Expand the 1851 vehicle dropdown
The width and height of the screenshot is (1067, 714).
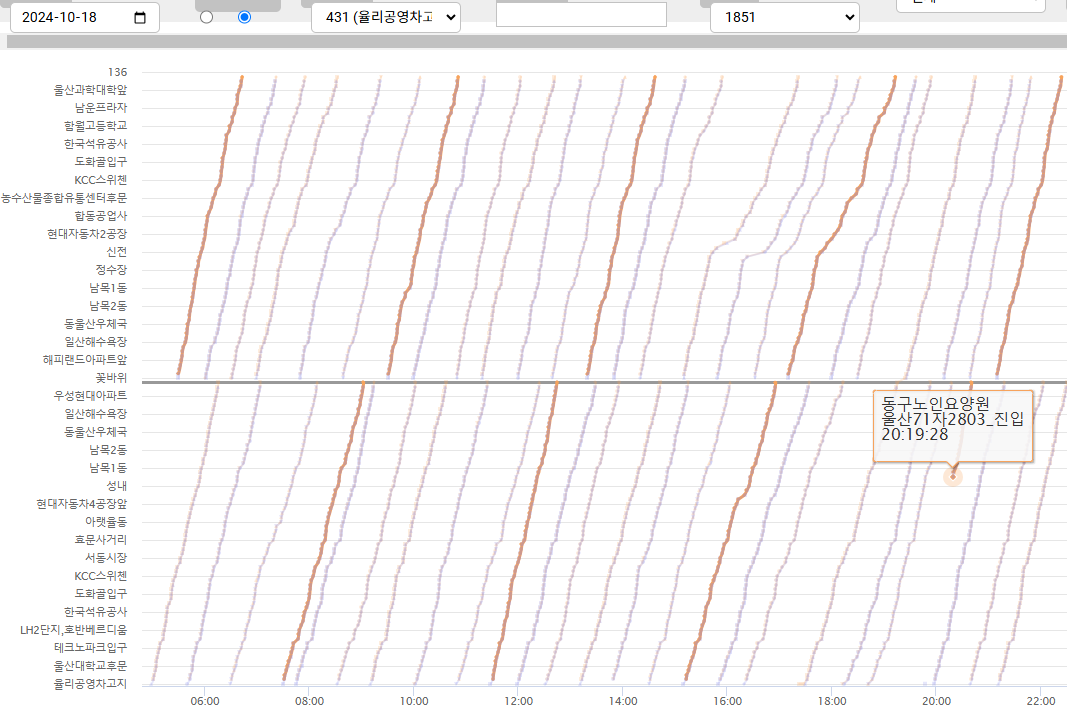(x=784, y=18)
